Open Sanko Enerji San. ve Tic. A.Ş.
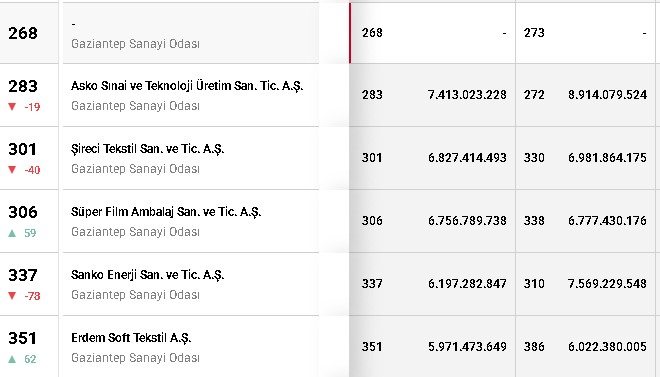 coord(147,275)
